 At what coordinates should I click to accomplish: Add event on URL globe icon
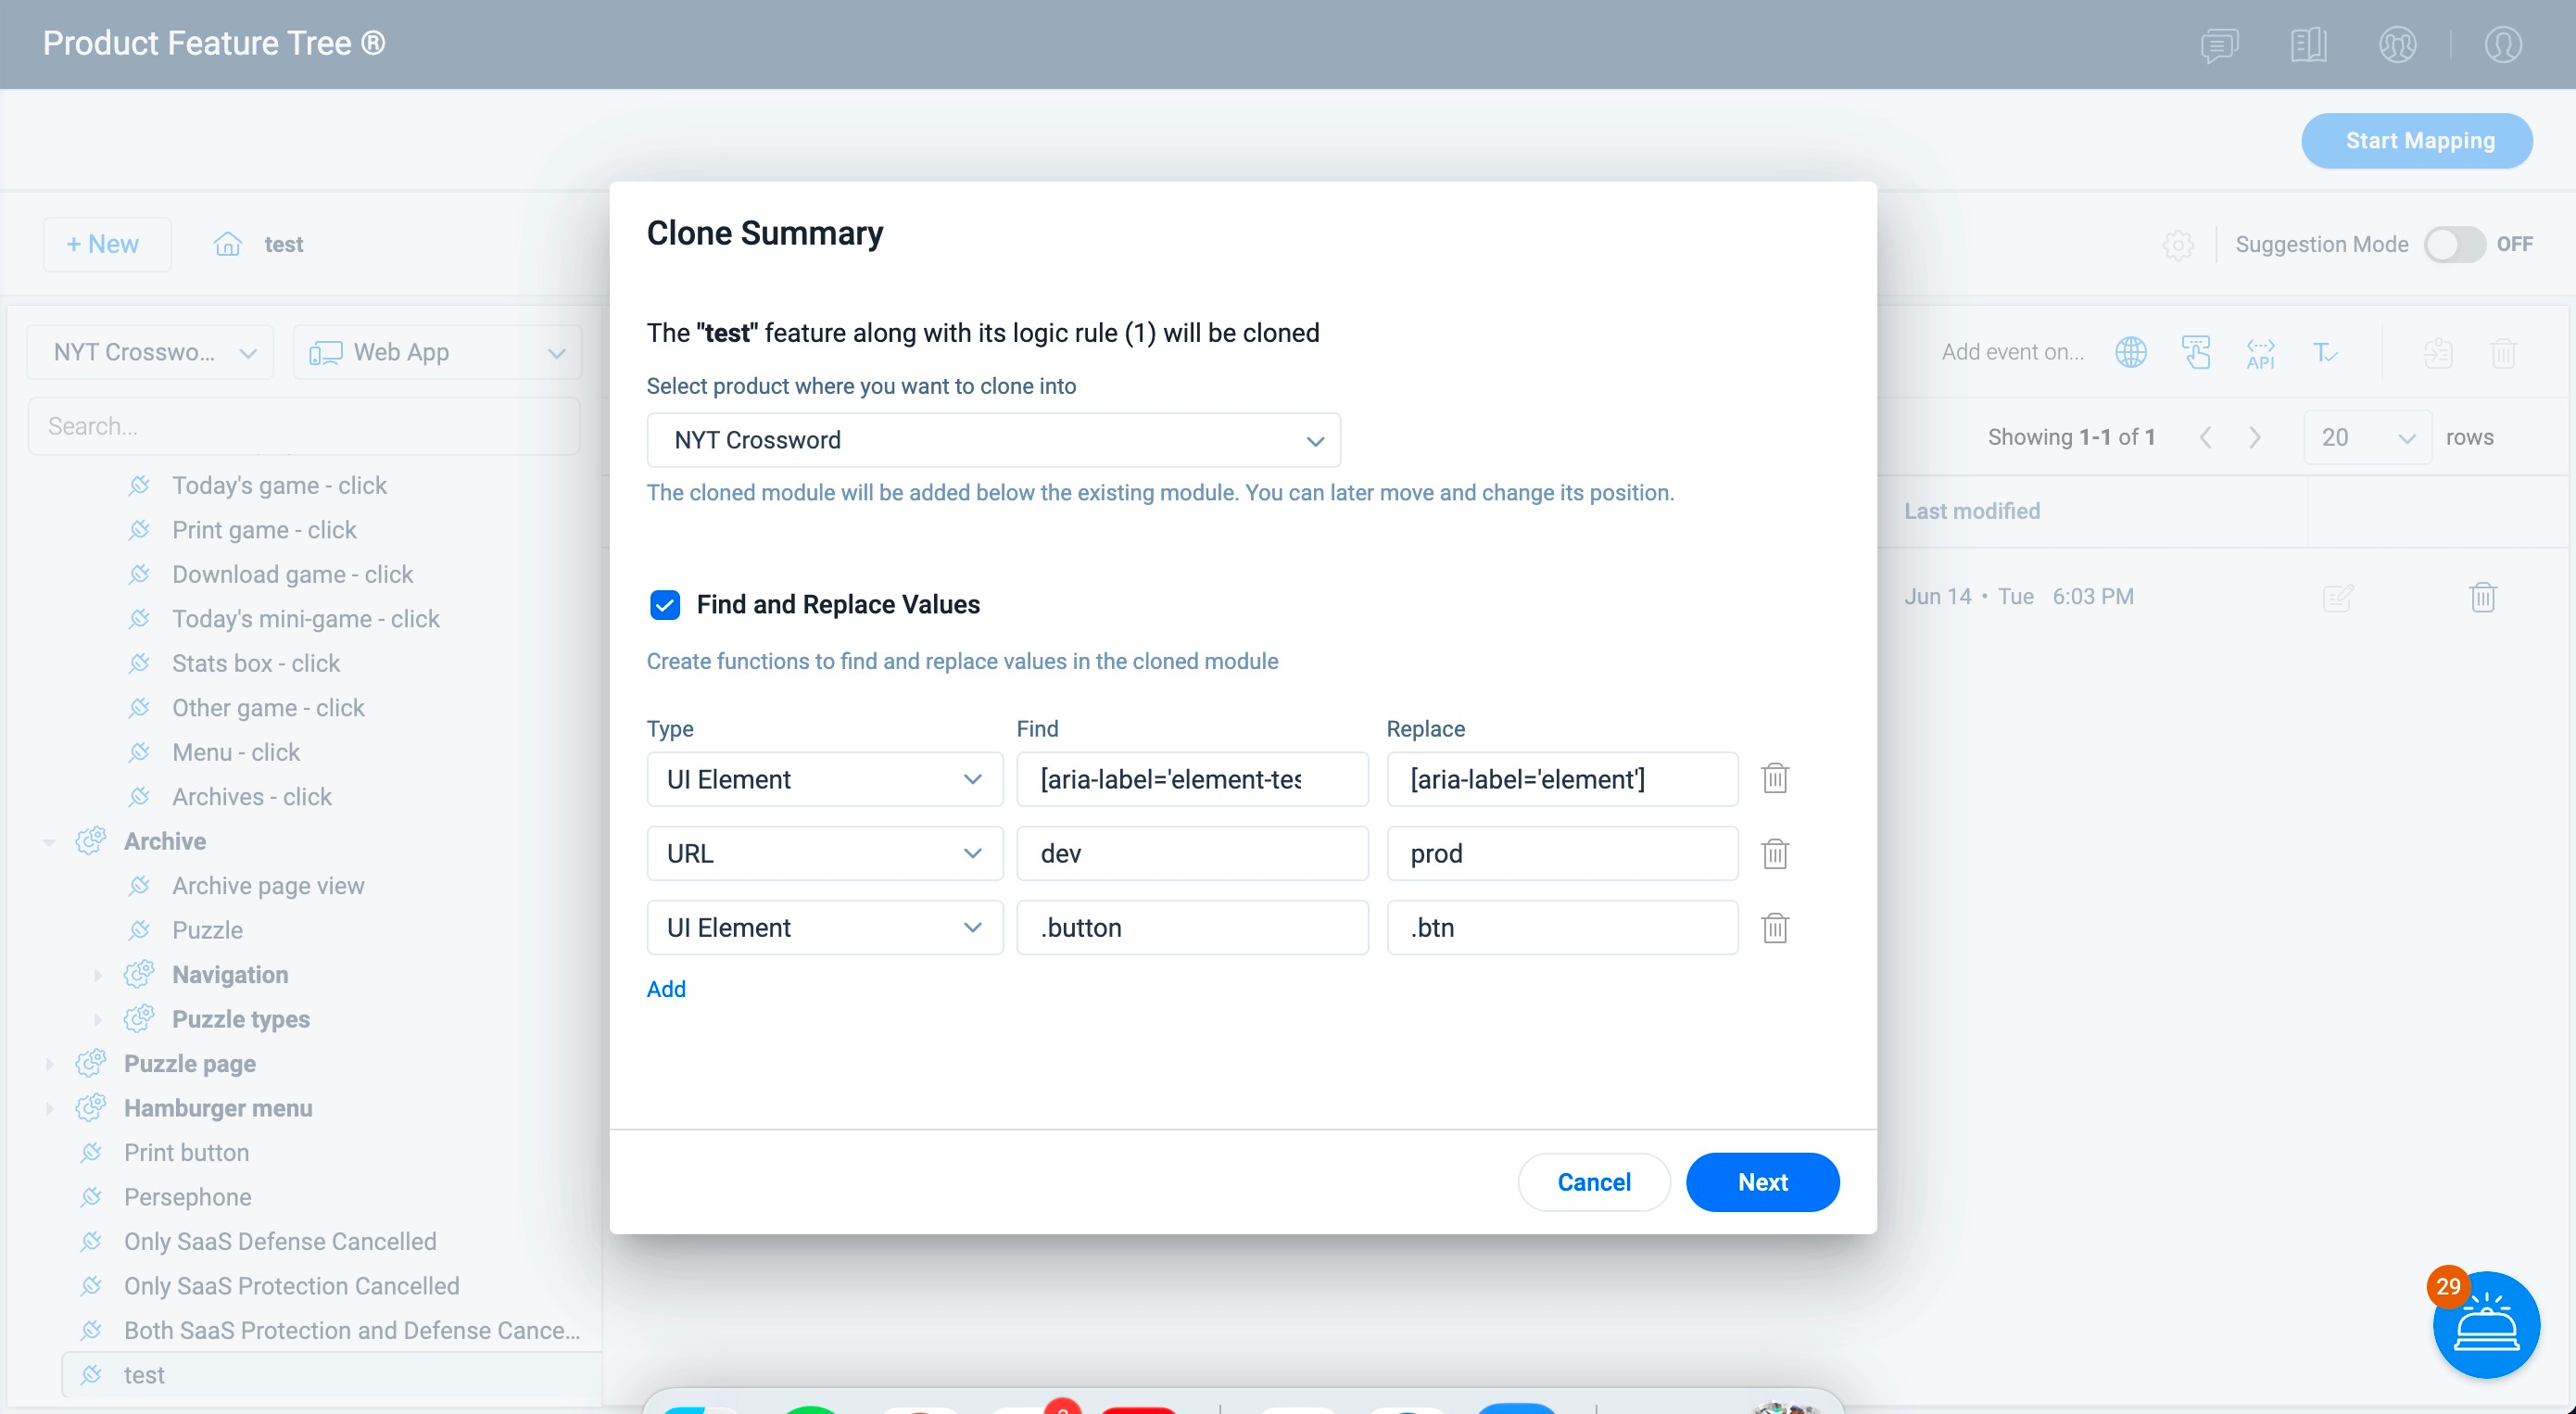2131,352
